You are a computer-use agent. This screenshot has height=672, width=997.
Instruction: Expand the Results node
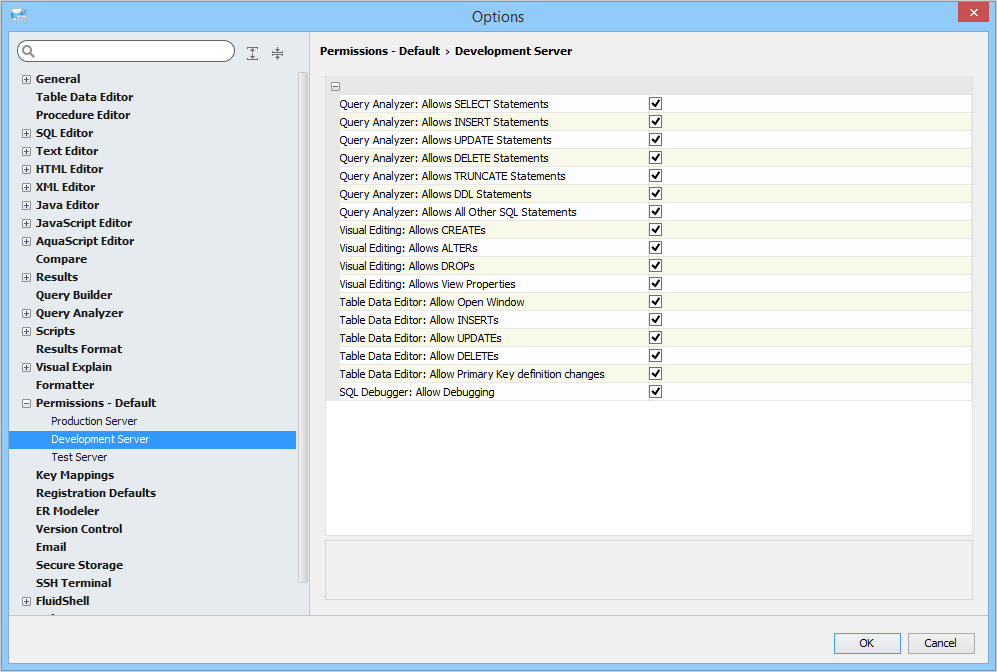point(26,277)
